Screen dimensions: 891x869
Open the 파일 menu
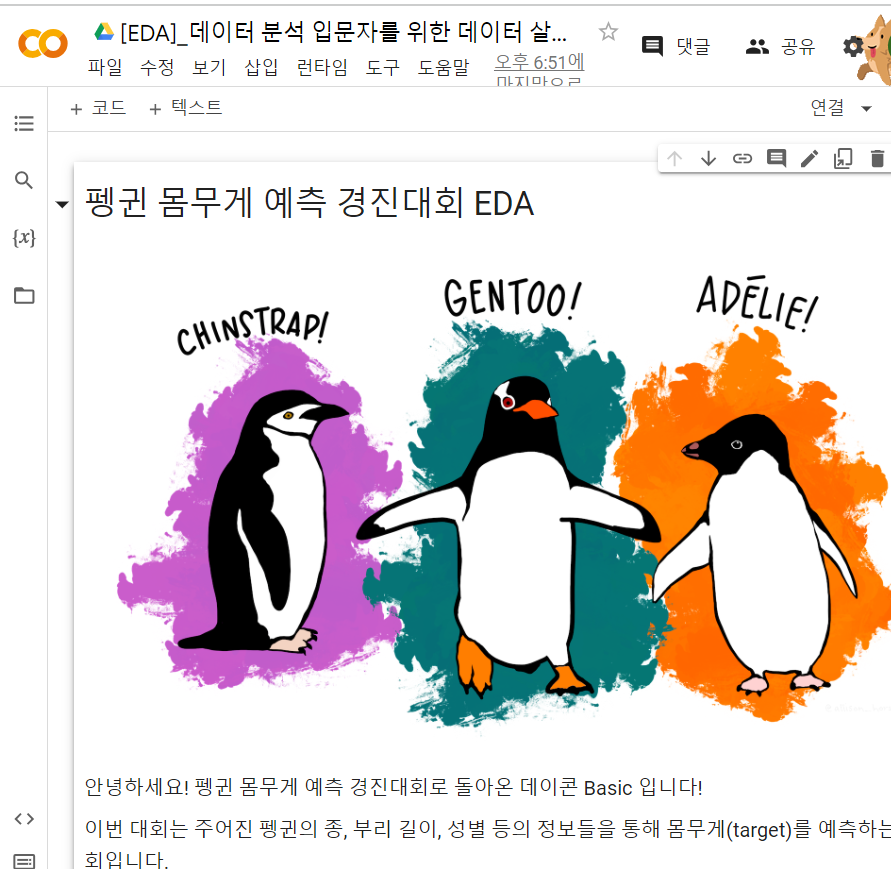pos(105,67)
